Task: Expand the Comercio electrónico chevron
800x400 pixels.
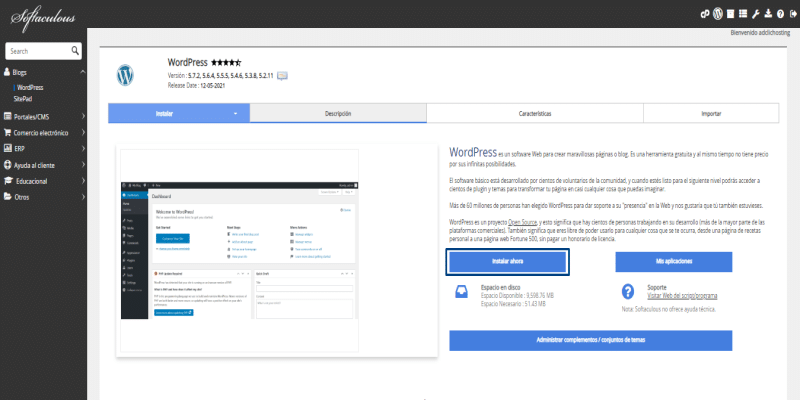Action: (83, 133)
